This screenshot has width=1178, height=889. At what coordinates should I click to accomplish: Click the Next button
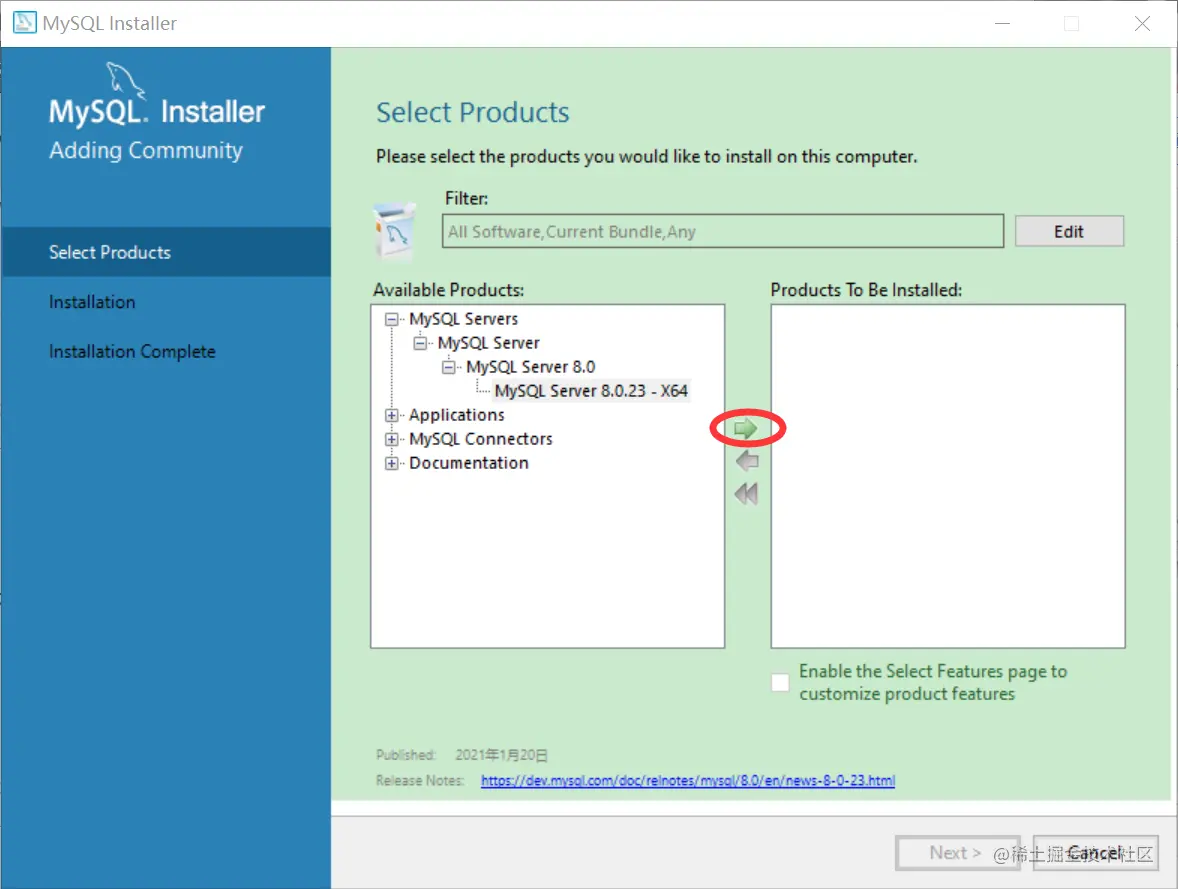[956, 853]
